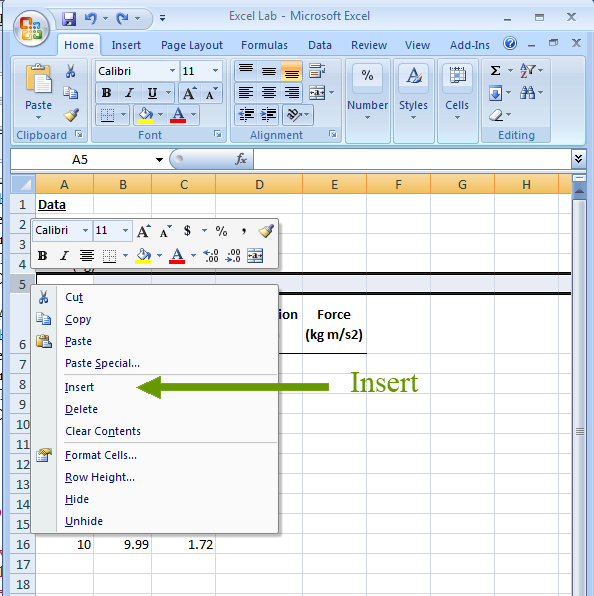Choose Delete from context menu
This screenshot has width=594, height=596.
pos(155,409)
